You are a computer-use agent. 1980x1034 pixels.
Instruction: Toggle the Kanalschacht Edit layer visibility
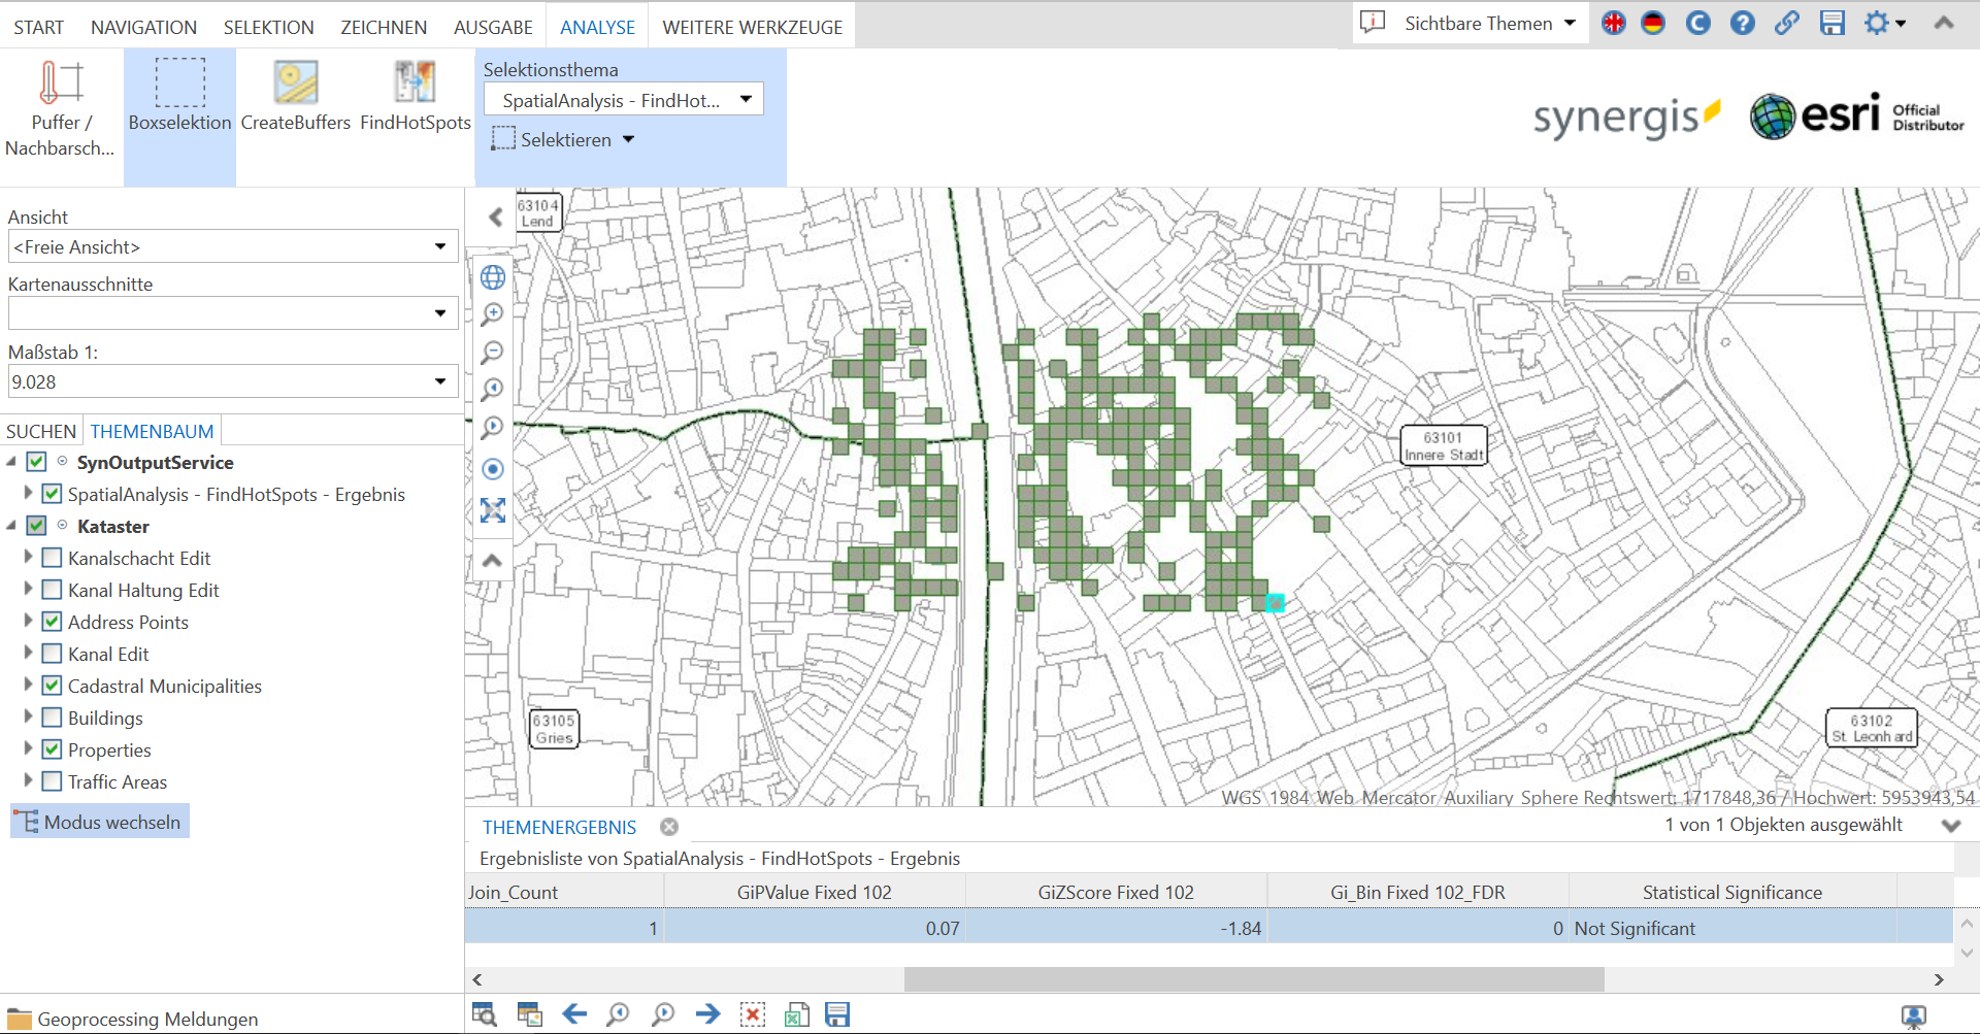coord(51,557)
